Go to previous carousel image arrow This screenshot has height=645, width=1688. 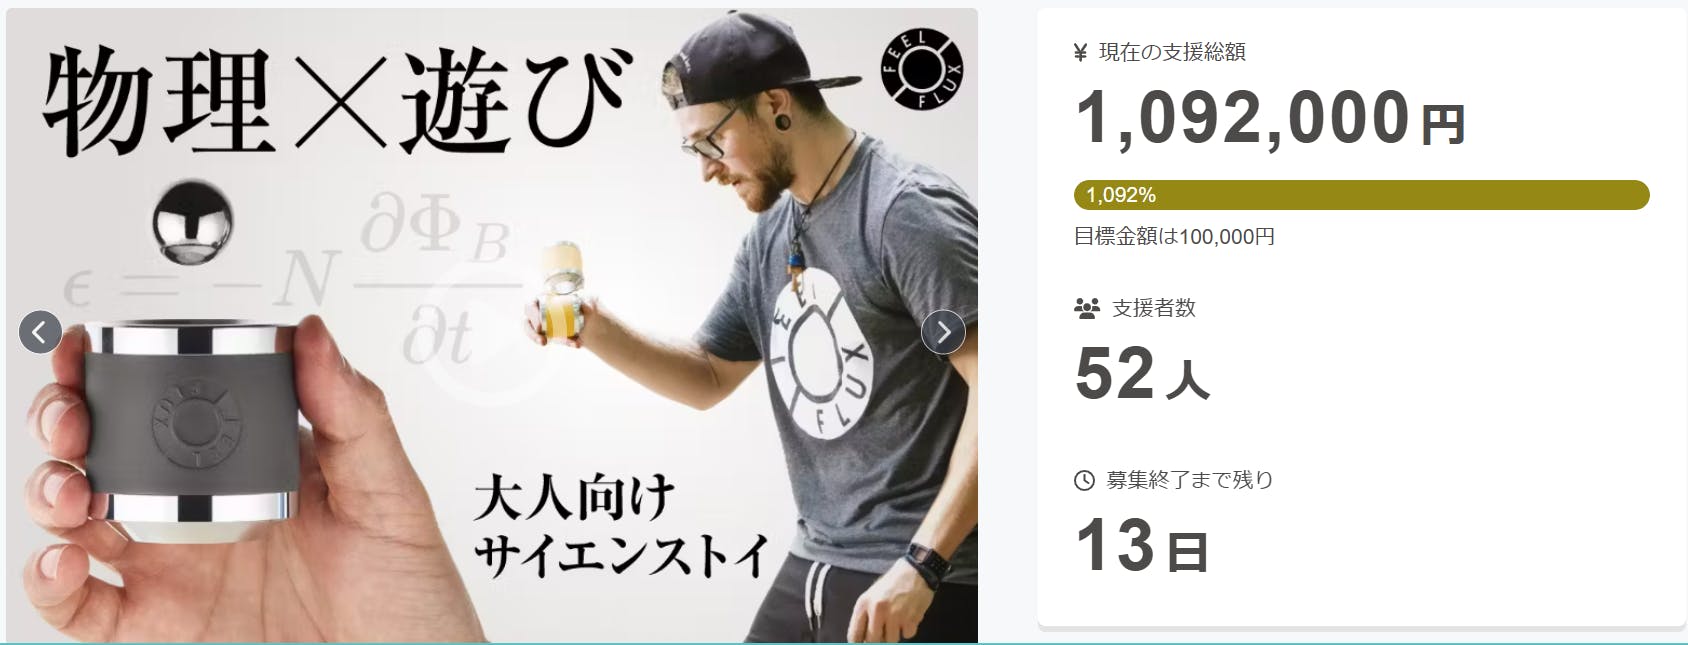(41, 332)
